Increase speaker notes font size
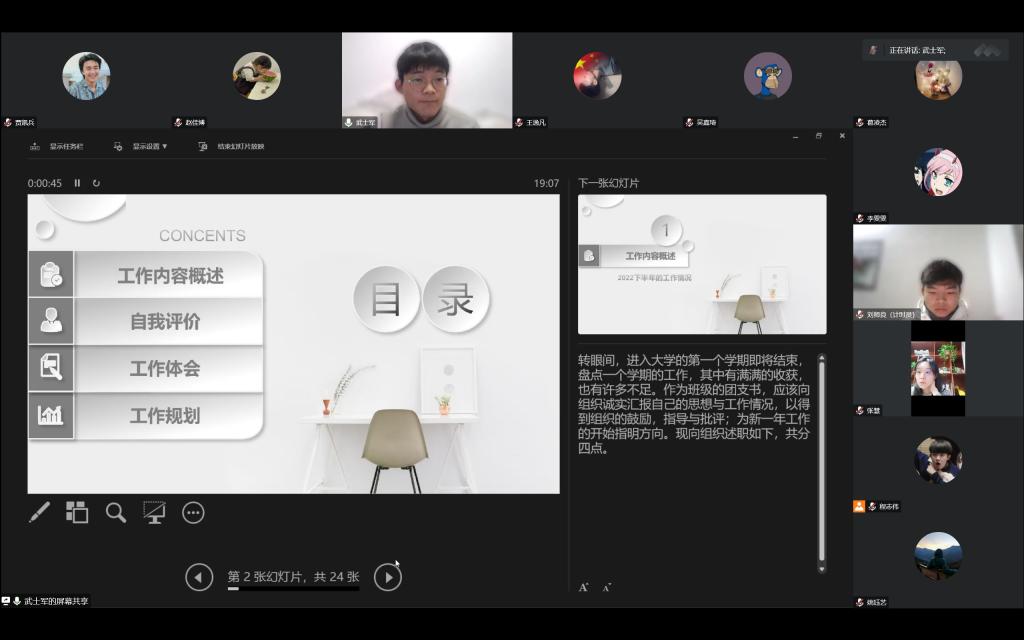The width and height of the screenshot is (1024, 640). 584,587
